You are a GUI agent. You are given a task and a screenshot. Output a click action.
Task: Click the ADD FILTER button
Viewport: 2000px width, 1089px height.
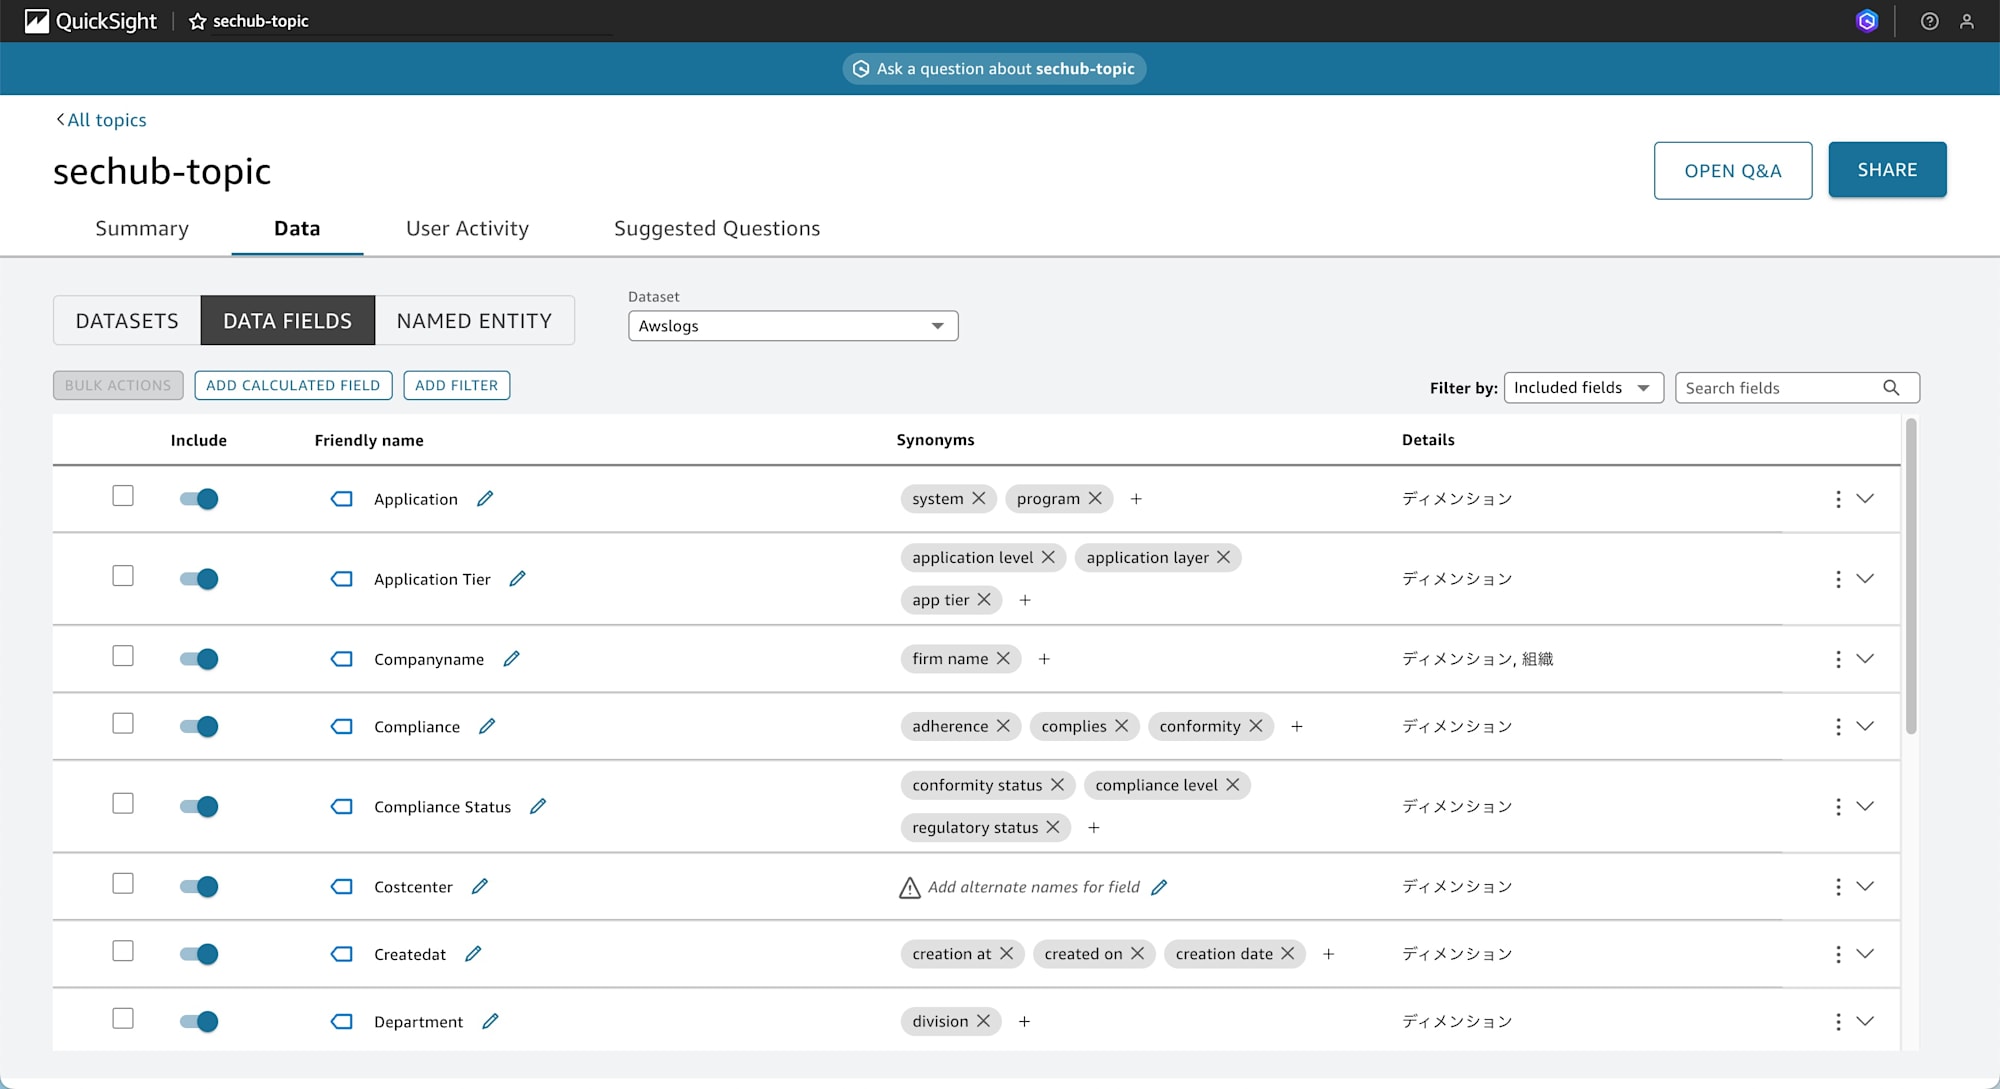pyautogui.click(x=456, y=385)
